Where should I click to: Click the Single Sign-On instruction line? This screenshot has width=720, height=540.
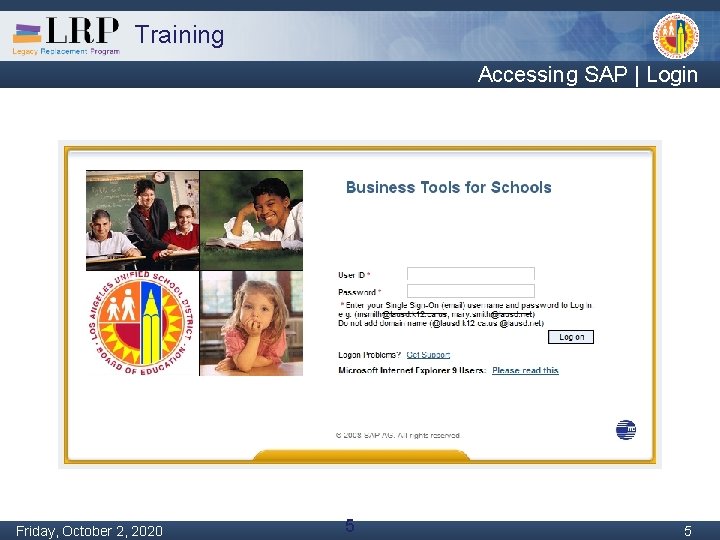466,305
